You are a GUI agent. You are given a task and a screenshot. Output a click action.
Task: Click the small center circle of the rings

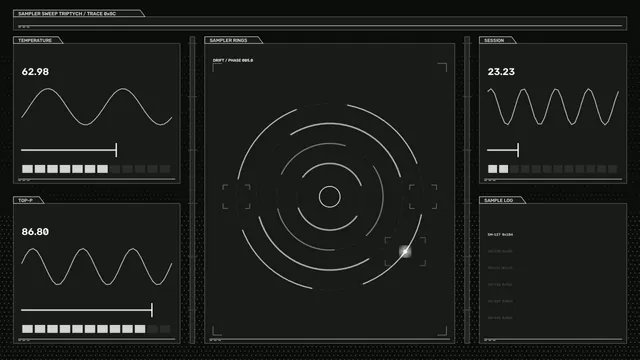coord(329,197)
